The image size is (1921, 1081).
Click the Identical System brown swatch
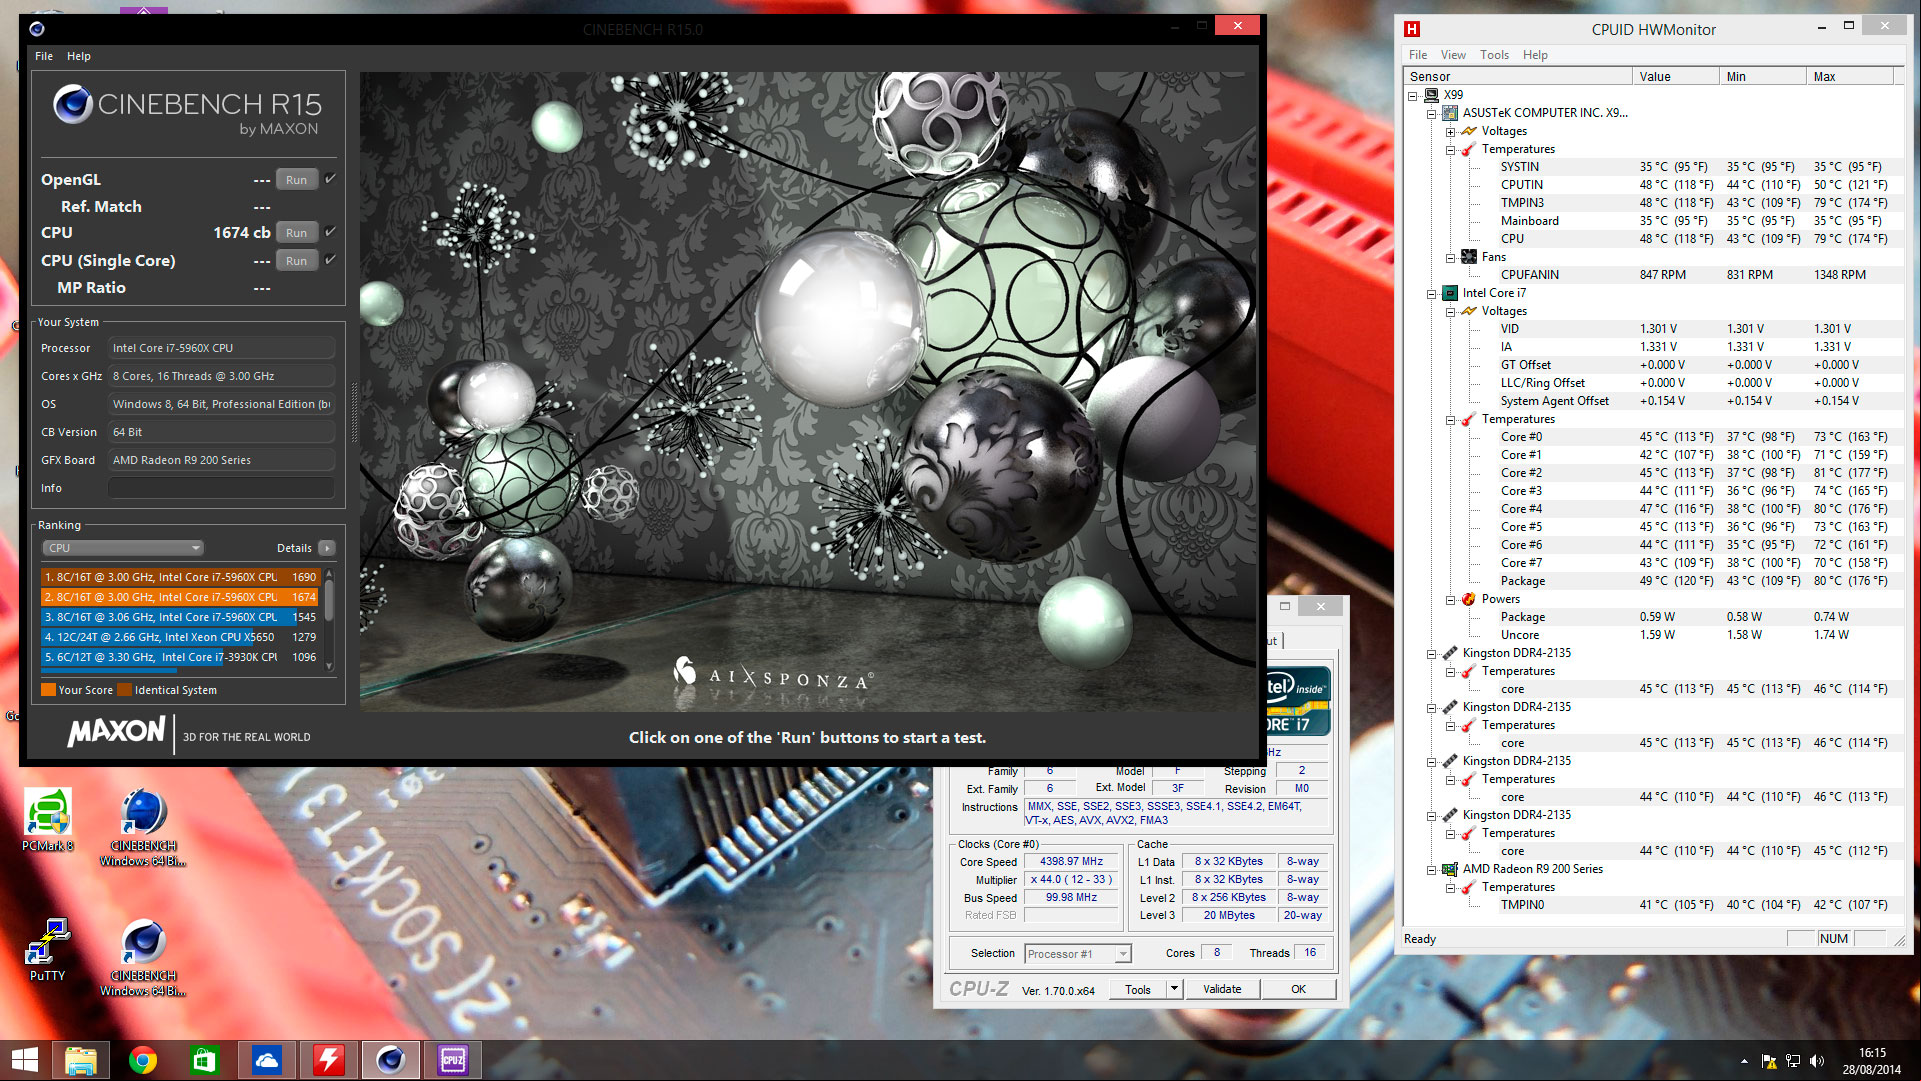pyautogui.click(x=125, y=690)
